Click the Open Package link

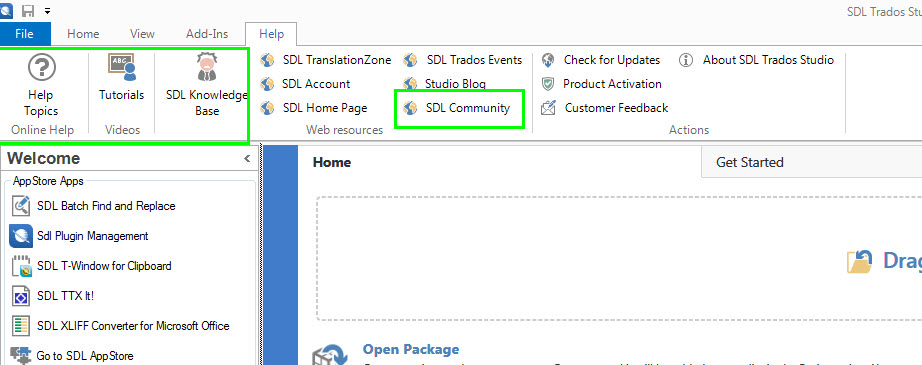[x=410, y=350]
